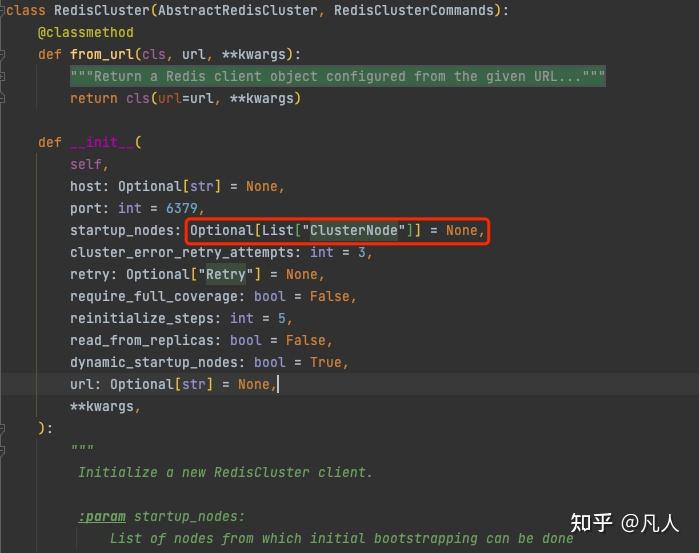The width and height of the screenshot is (699, 553).
Task: Click the require_full_coverage parameter
Action: tap(153, 297)
